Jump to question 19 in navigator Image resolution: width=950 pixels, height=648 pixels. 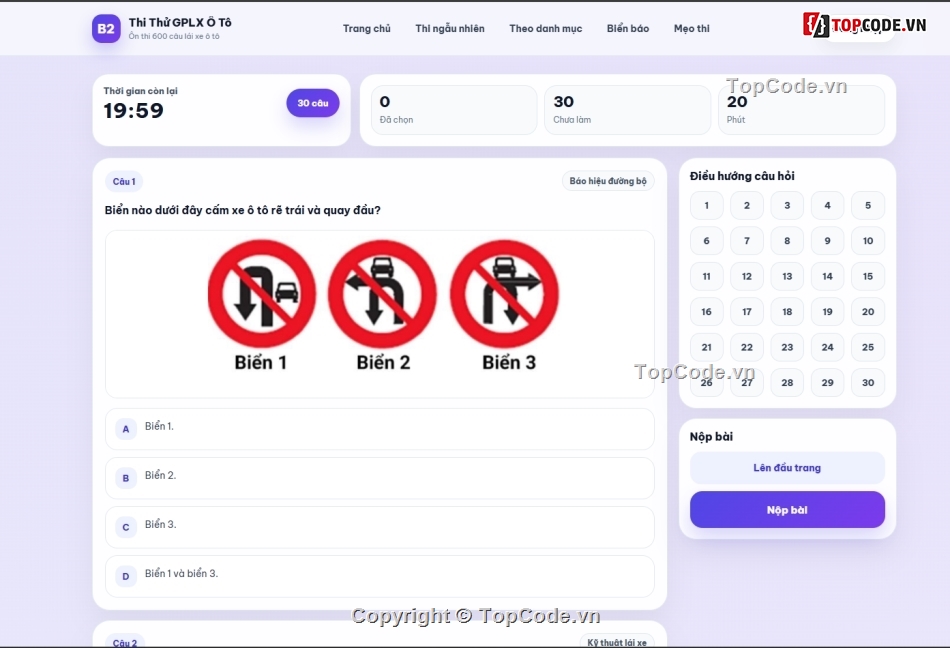828,312
